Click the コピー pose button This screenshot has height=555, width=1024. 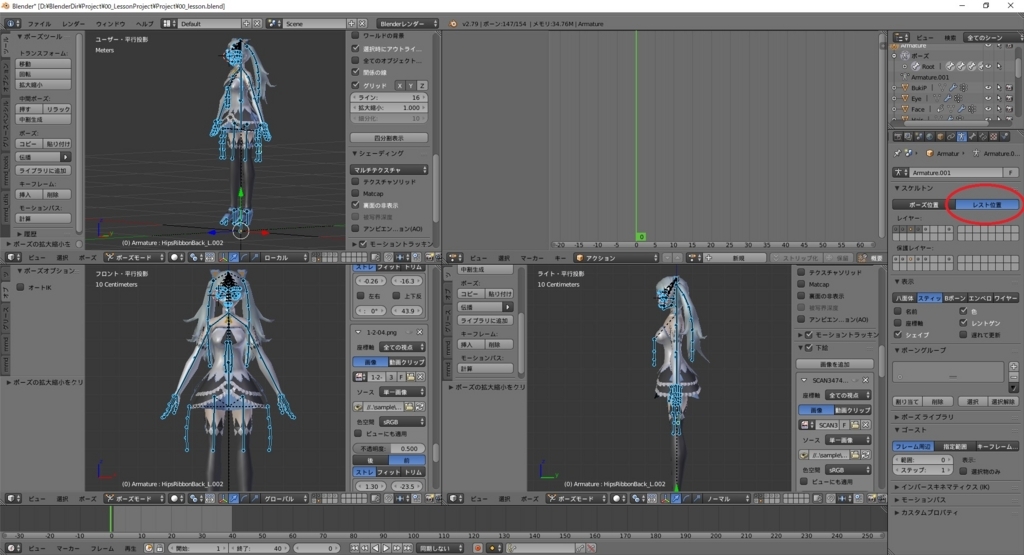(29, 144)
